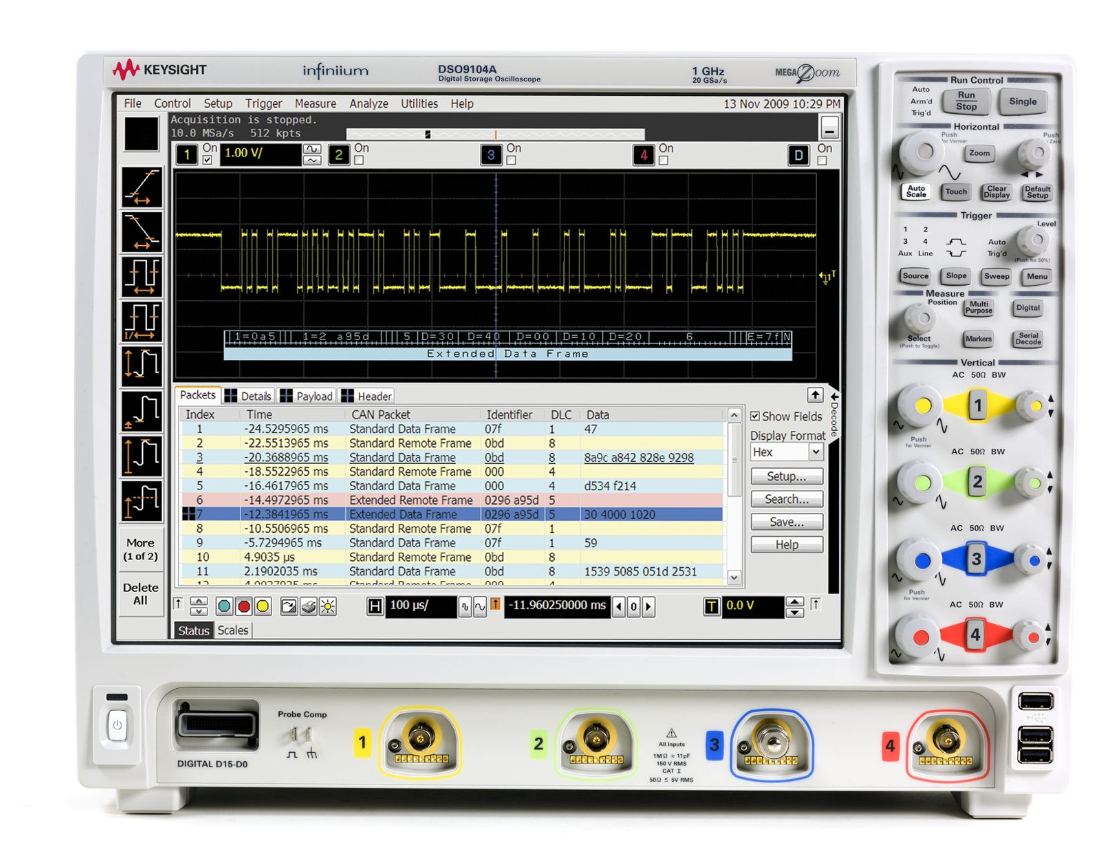Step the trigger level up arrow
This screenshot has height=854, width=1116.
(x=795, y=601)
